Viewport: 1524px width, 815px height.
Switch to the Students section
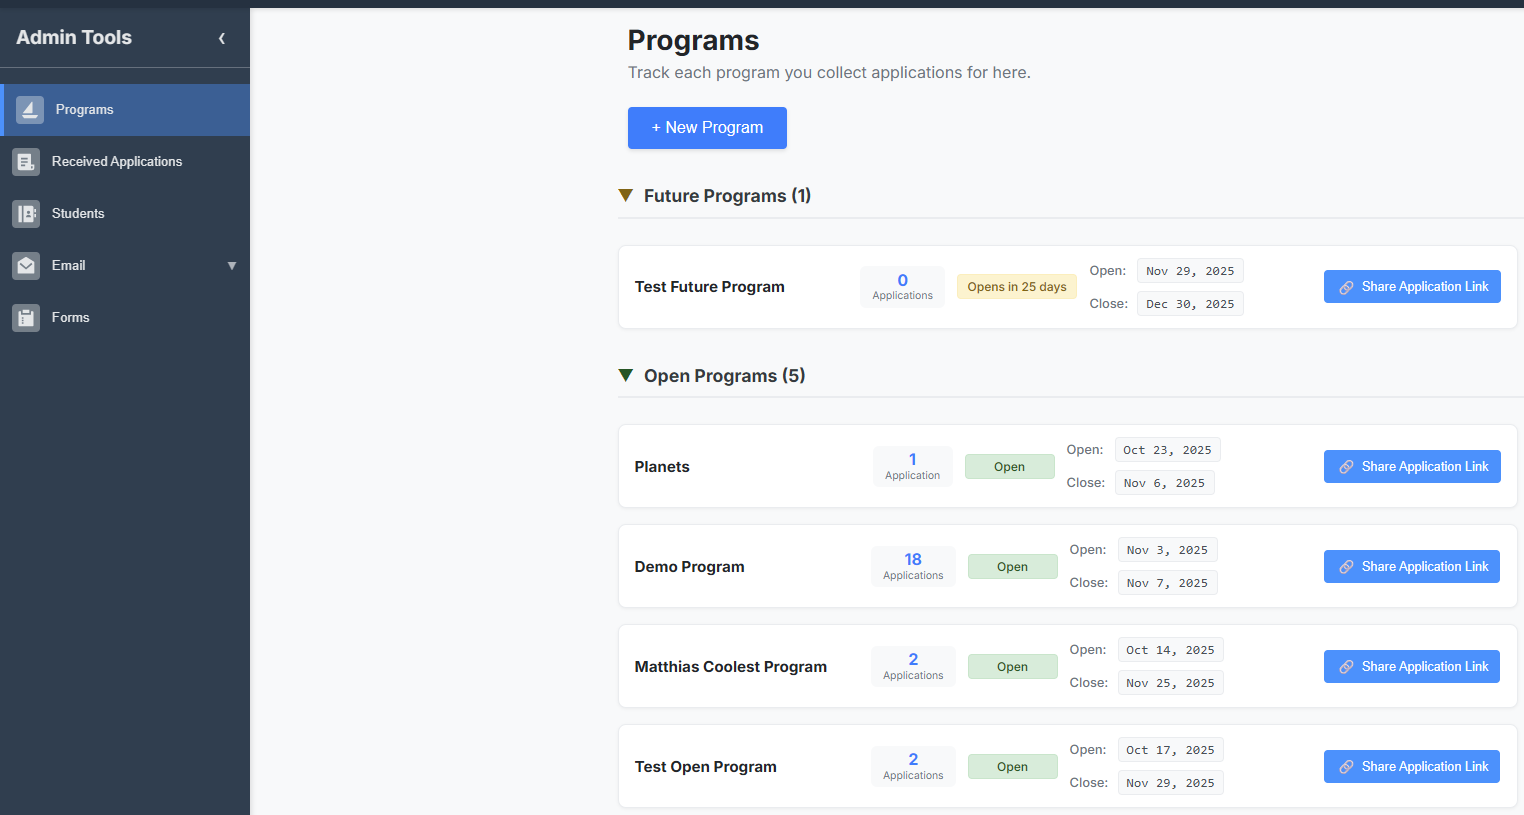tap(79, 213)
